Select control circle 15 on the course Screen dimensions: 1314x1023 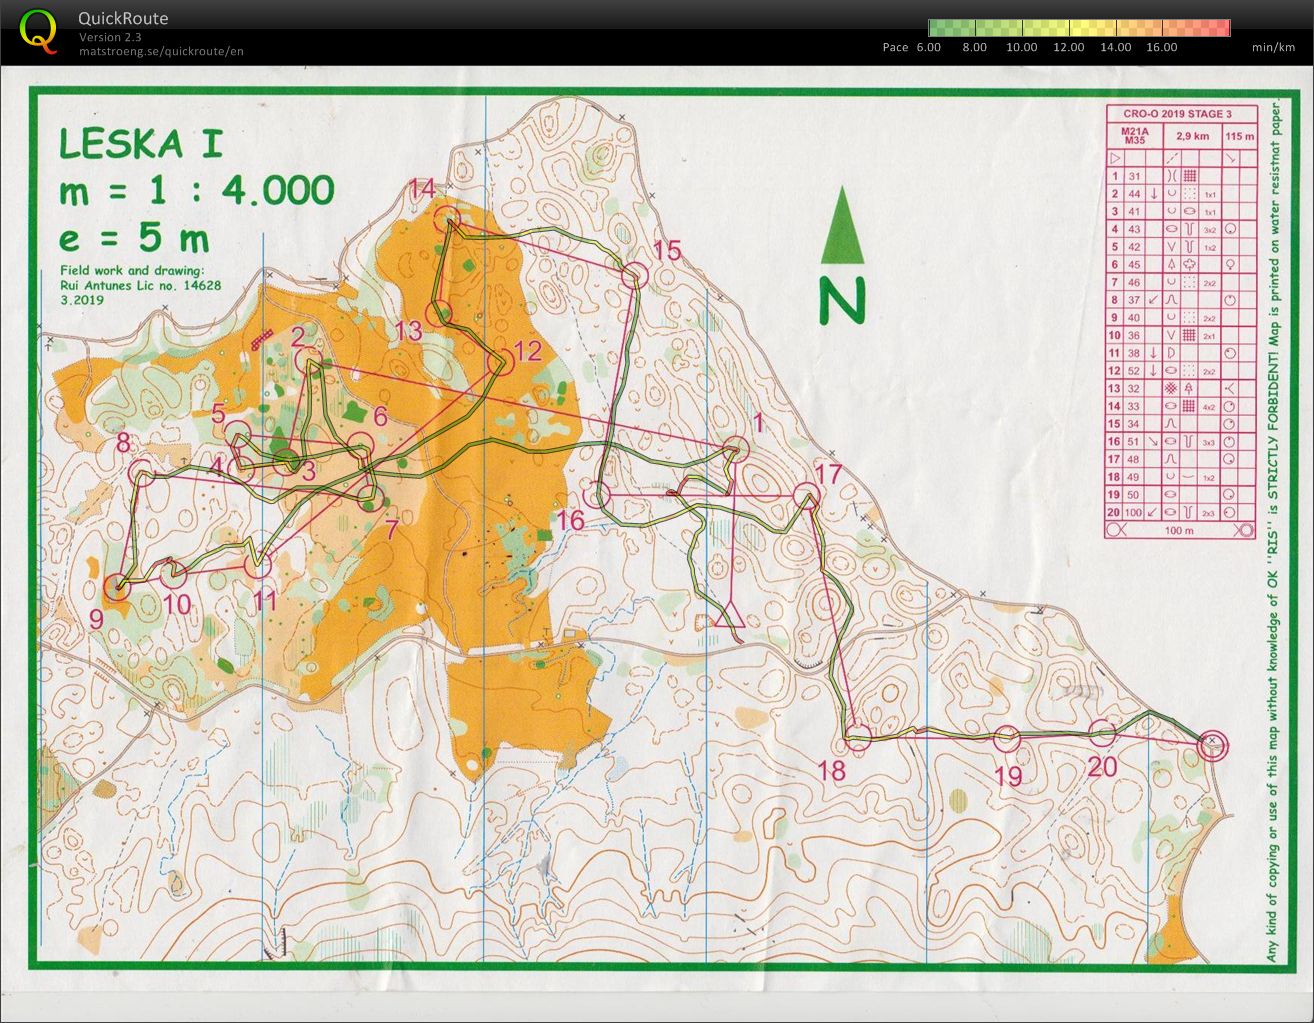[x=634, y=273]
